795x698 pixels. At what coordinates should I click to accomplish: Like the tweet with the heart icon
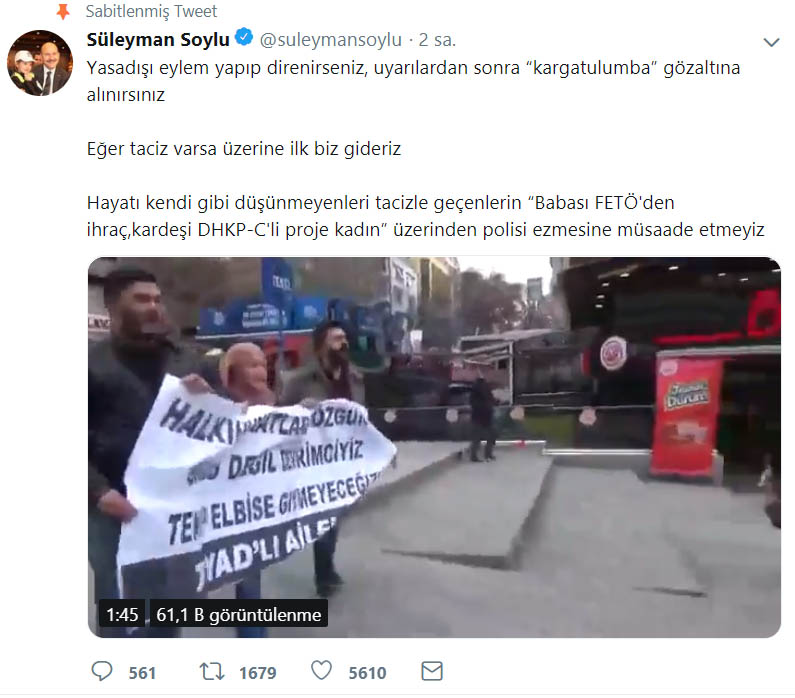click(321, 671)
